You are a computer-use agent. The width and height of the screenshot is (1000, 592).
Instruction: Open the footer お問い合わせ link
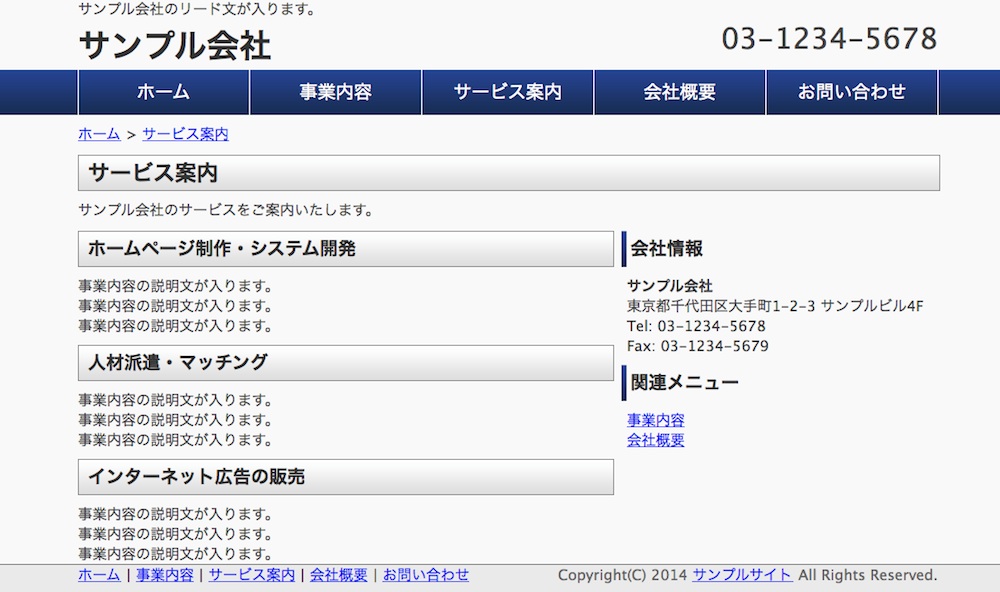pyautogui.click(x=426, y=575)
